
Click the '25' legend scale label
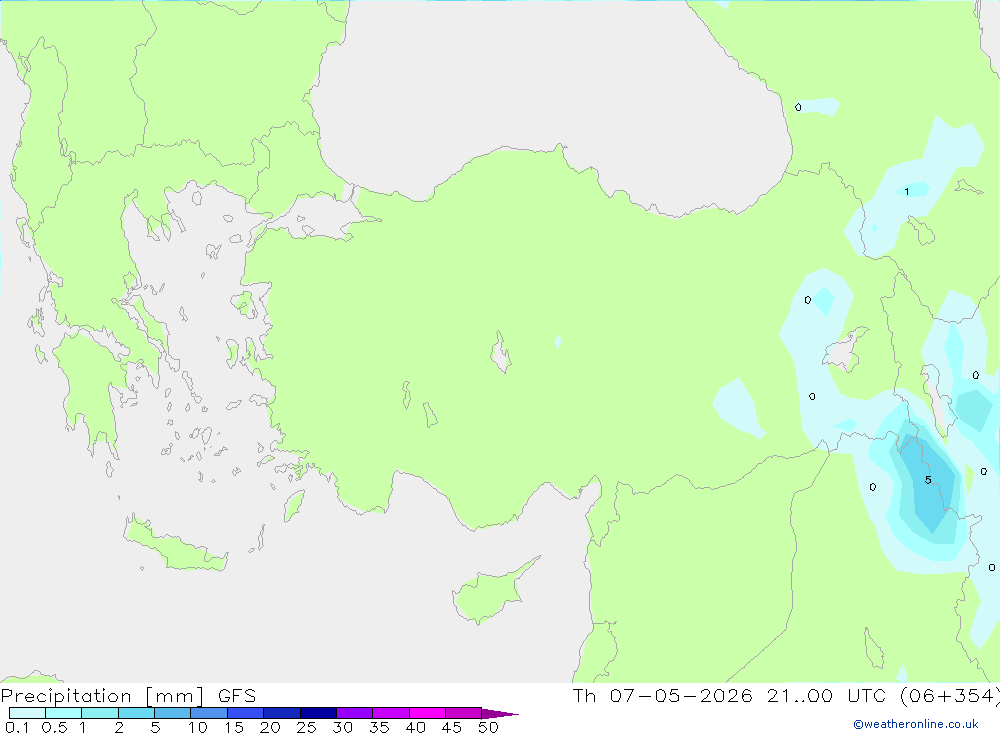point(306,727)
